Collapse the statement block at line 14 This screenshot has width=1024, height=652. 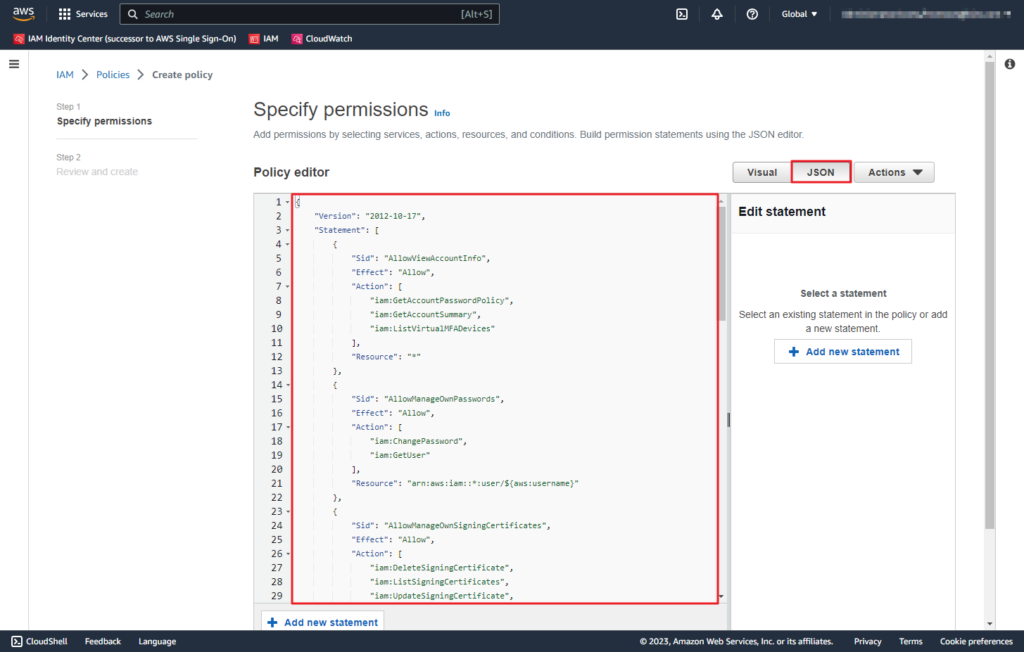point(287,385)
